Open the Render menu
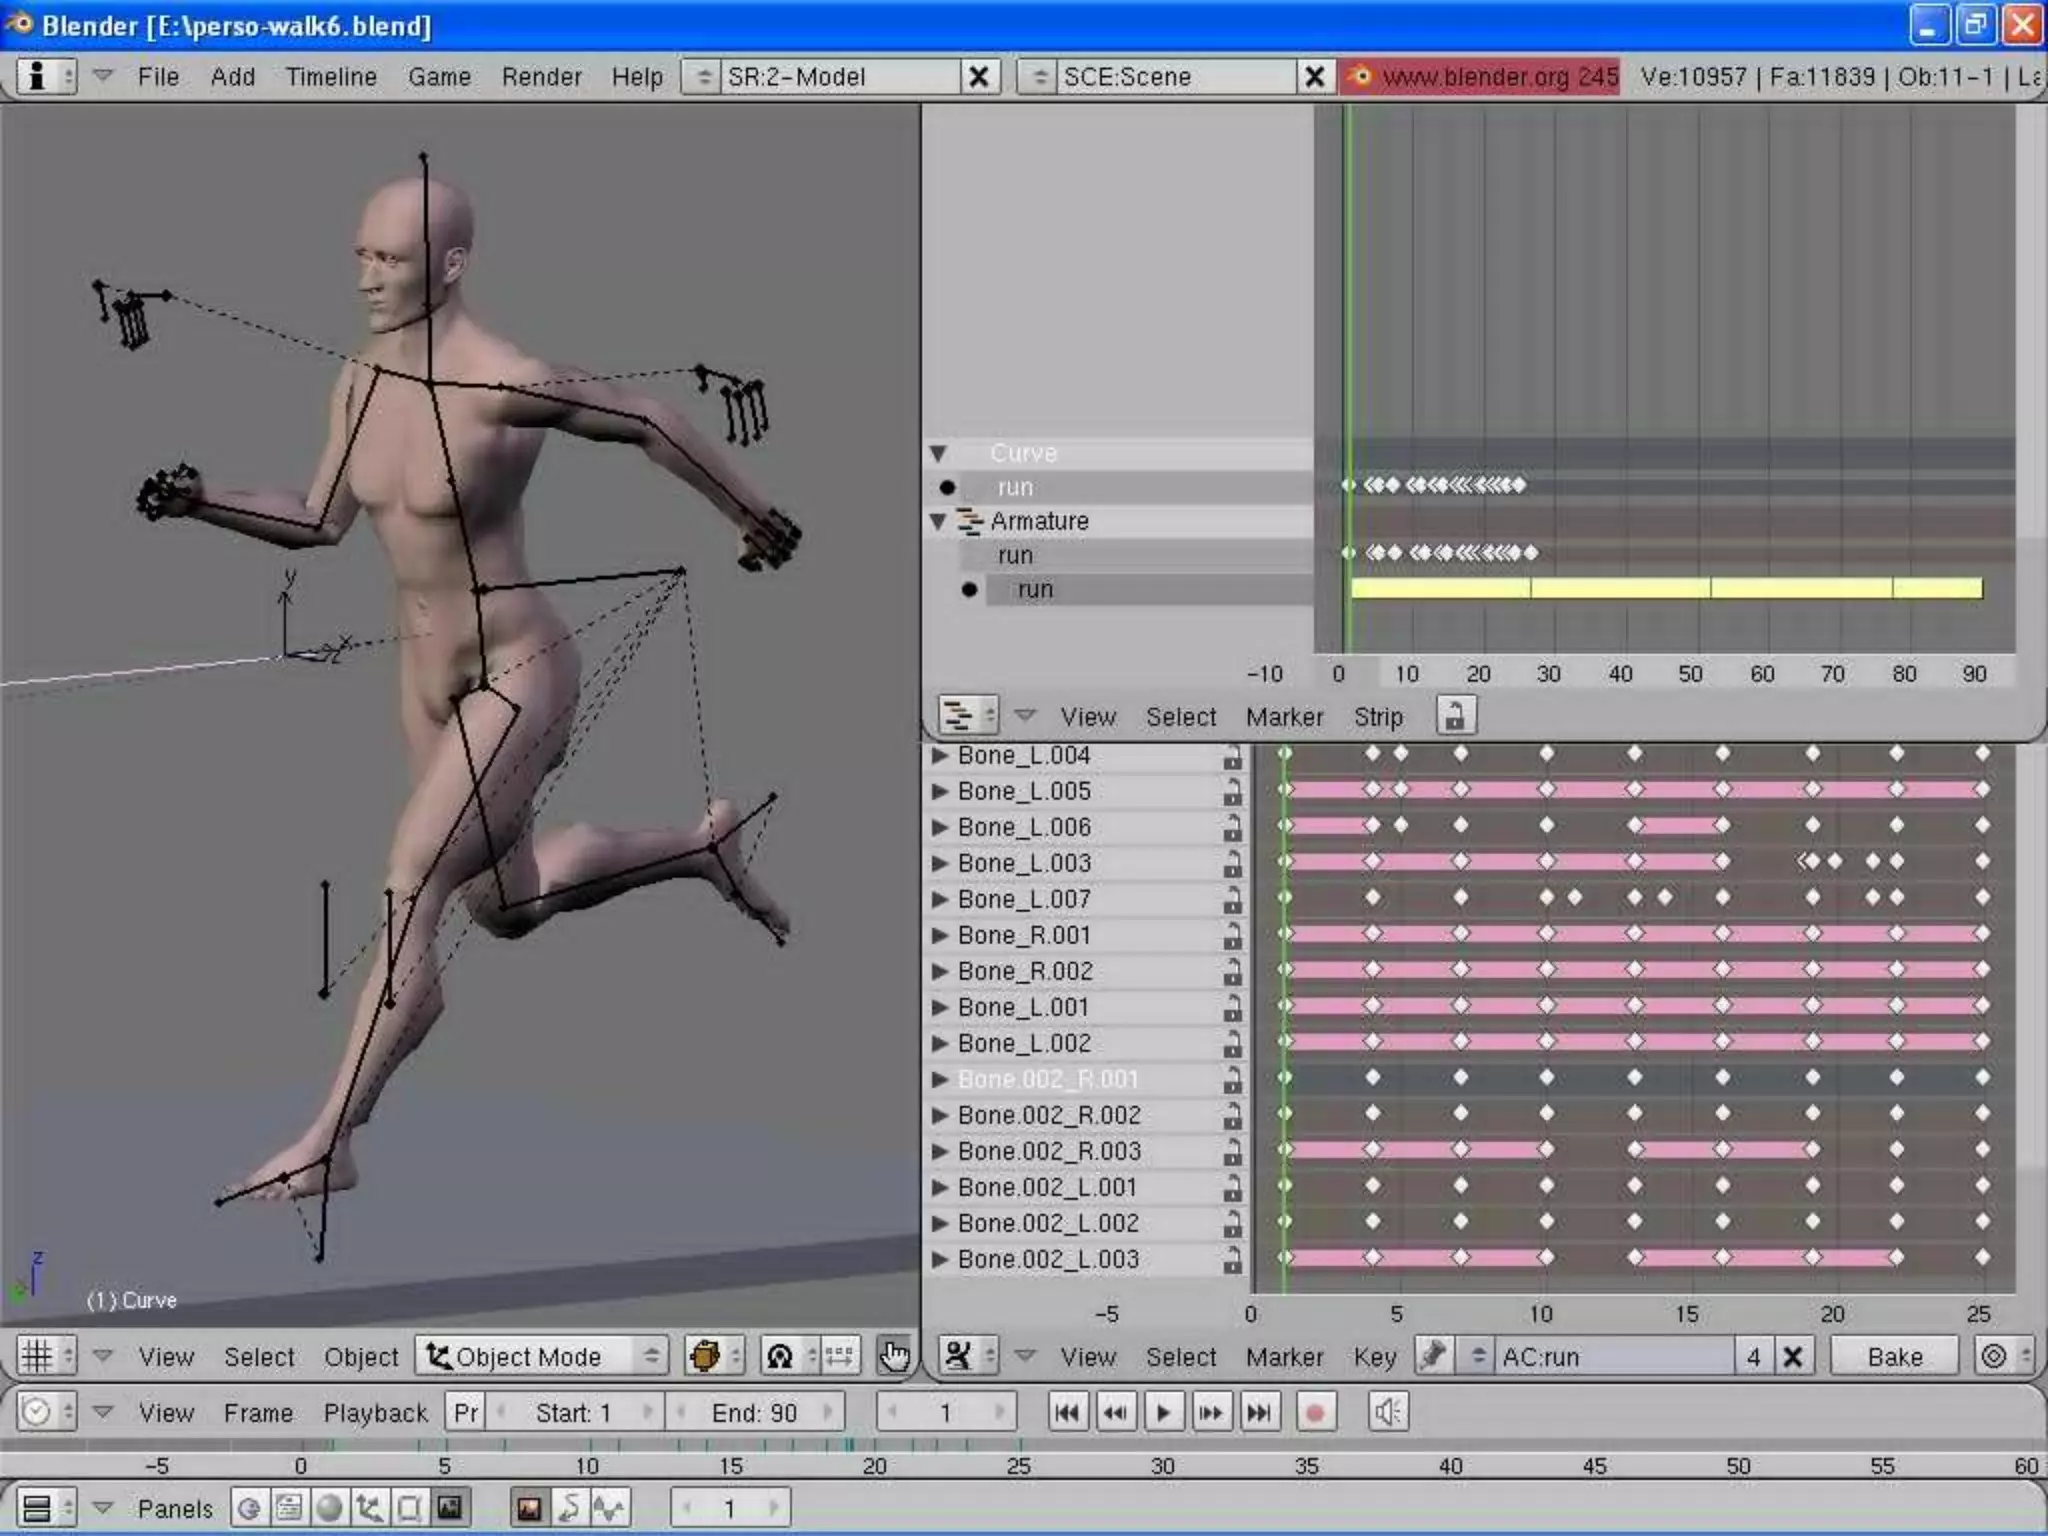This screenshot has width=2048, height=1536. pyautogui.click(x=541, y=77)
